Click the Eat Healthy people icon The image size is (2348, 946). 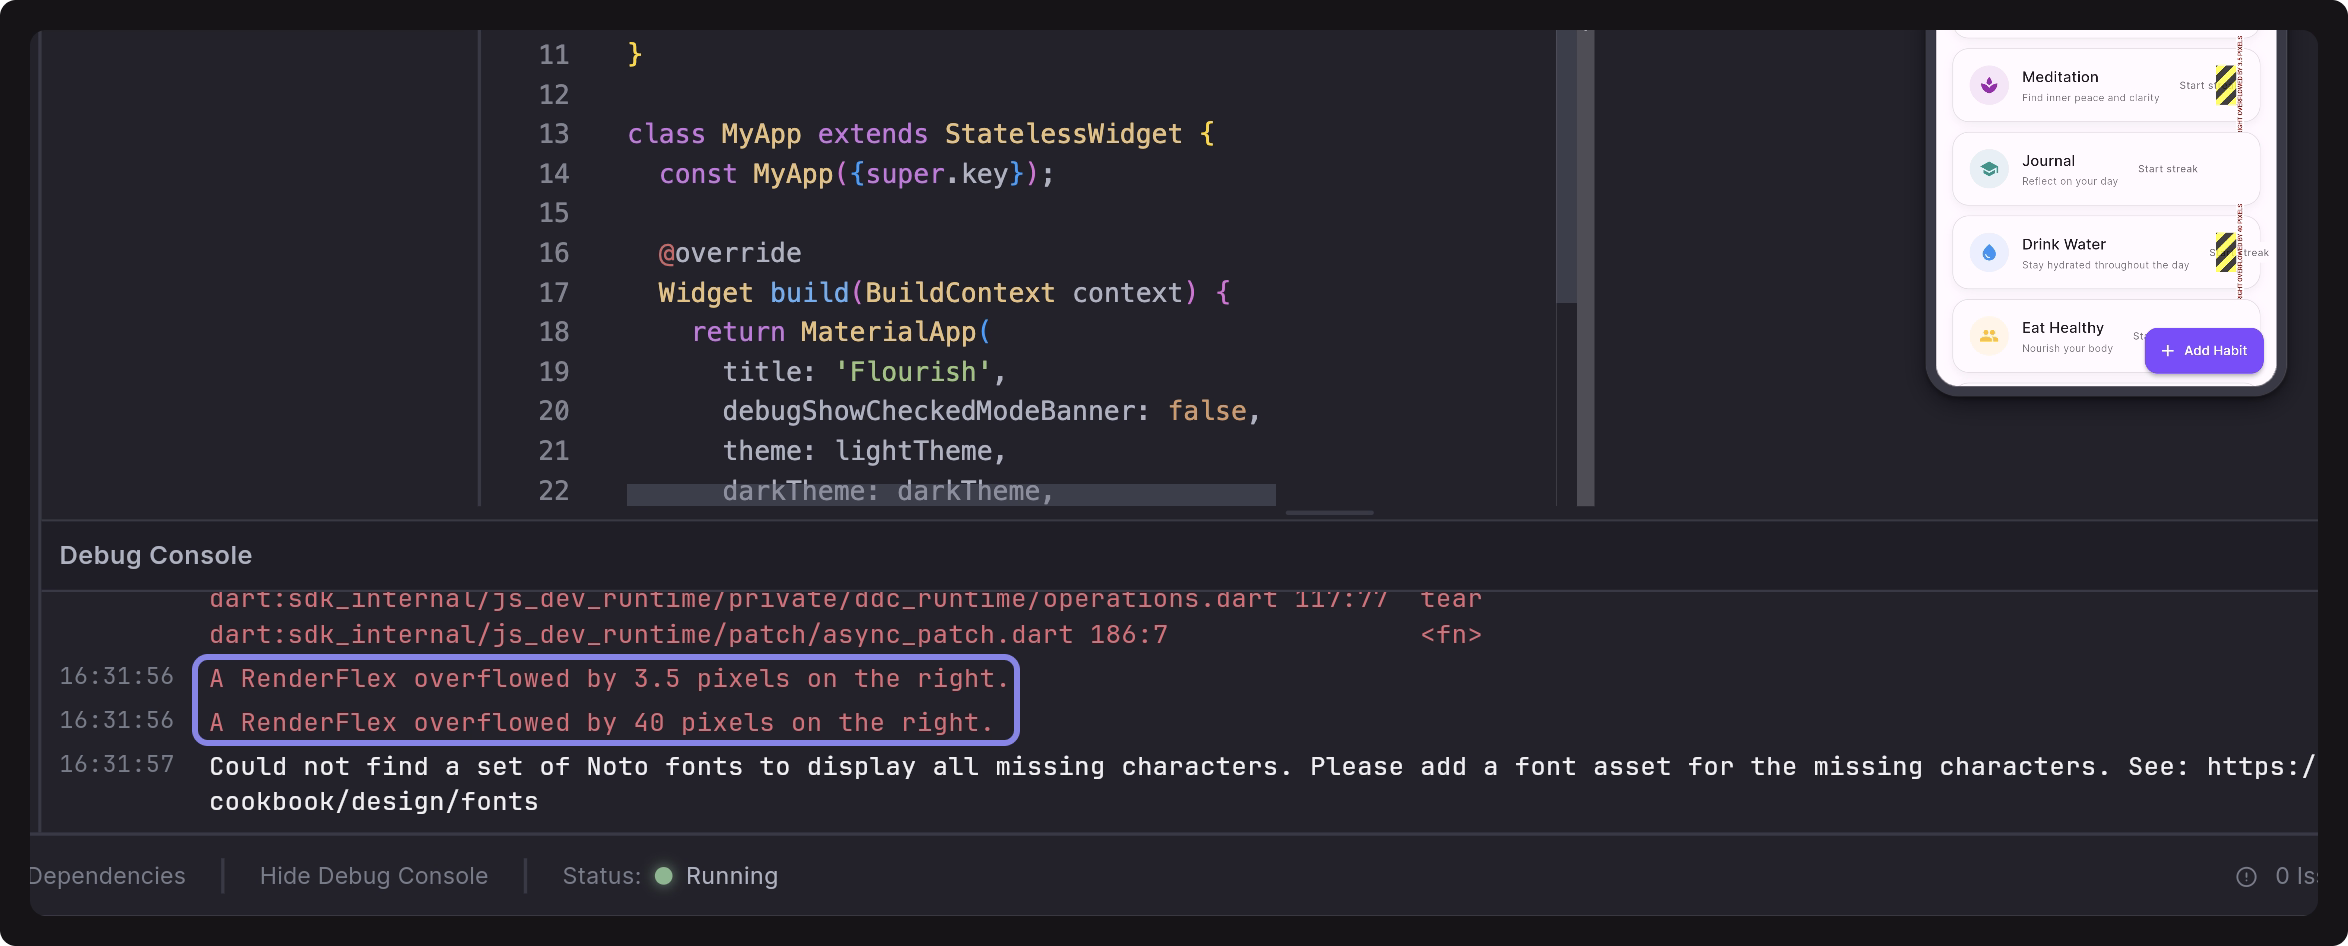click(x=1989, y=336)
